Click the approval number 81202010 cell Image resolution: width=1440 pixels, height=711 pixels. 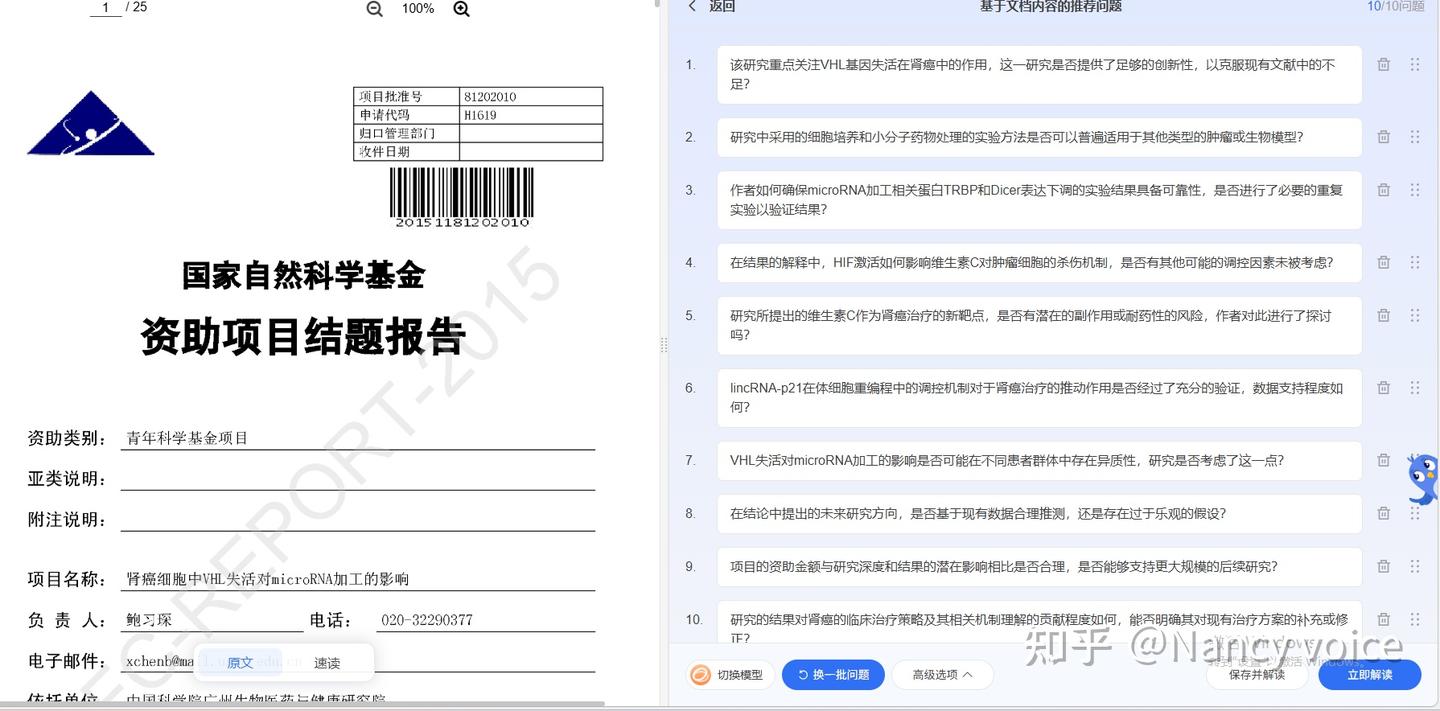tap(531, 97)
